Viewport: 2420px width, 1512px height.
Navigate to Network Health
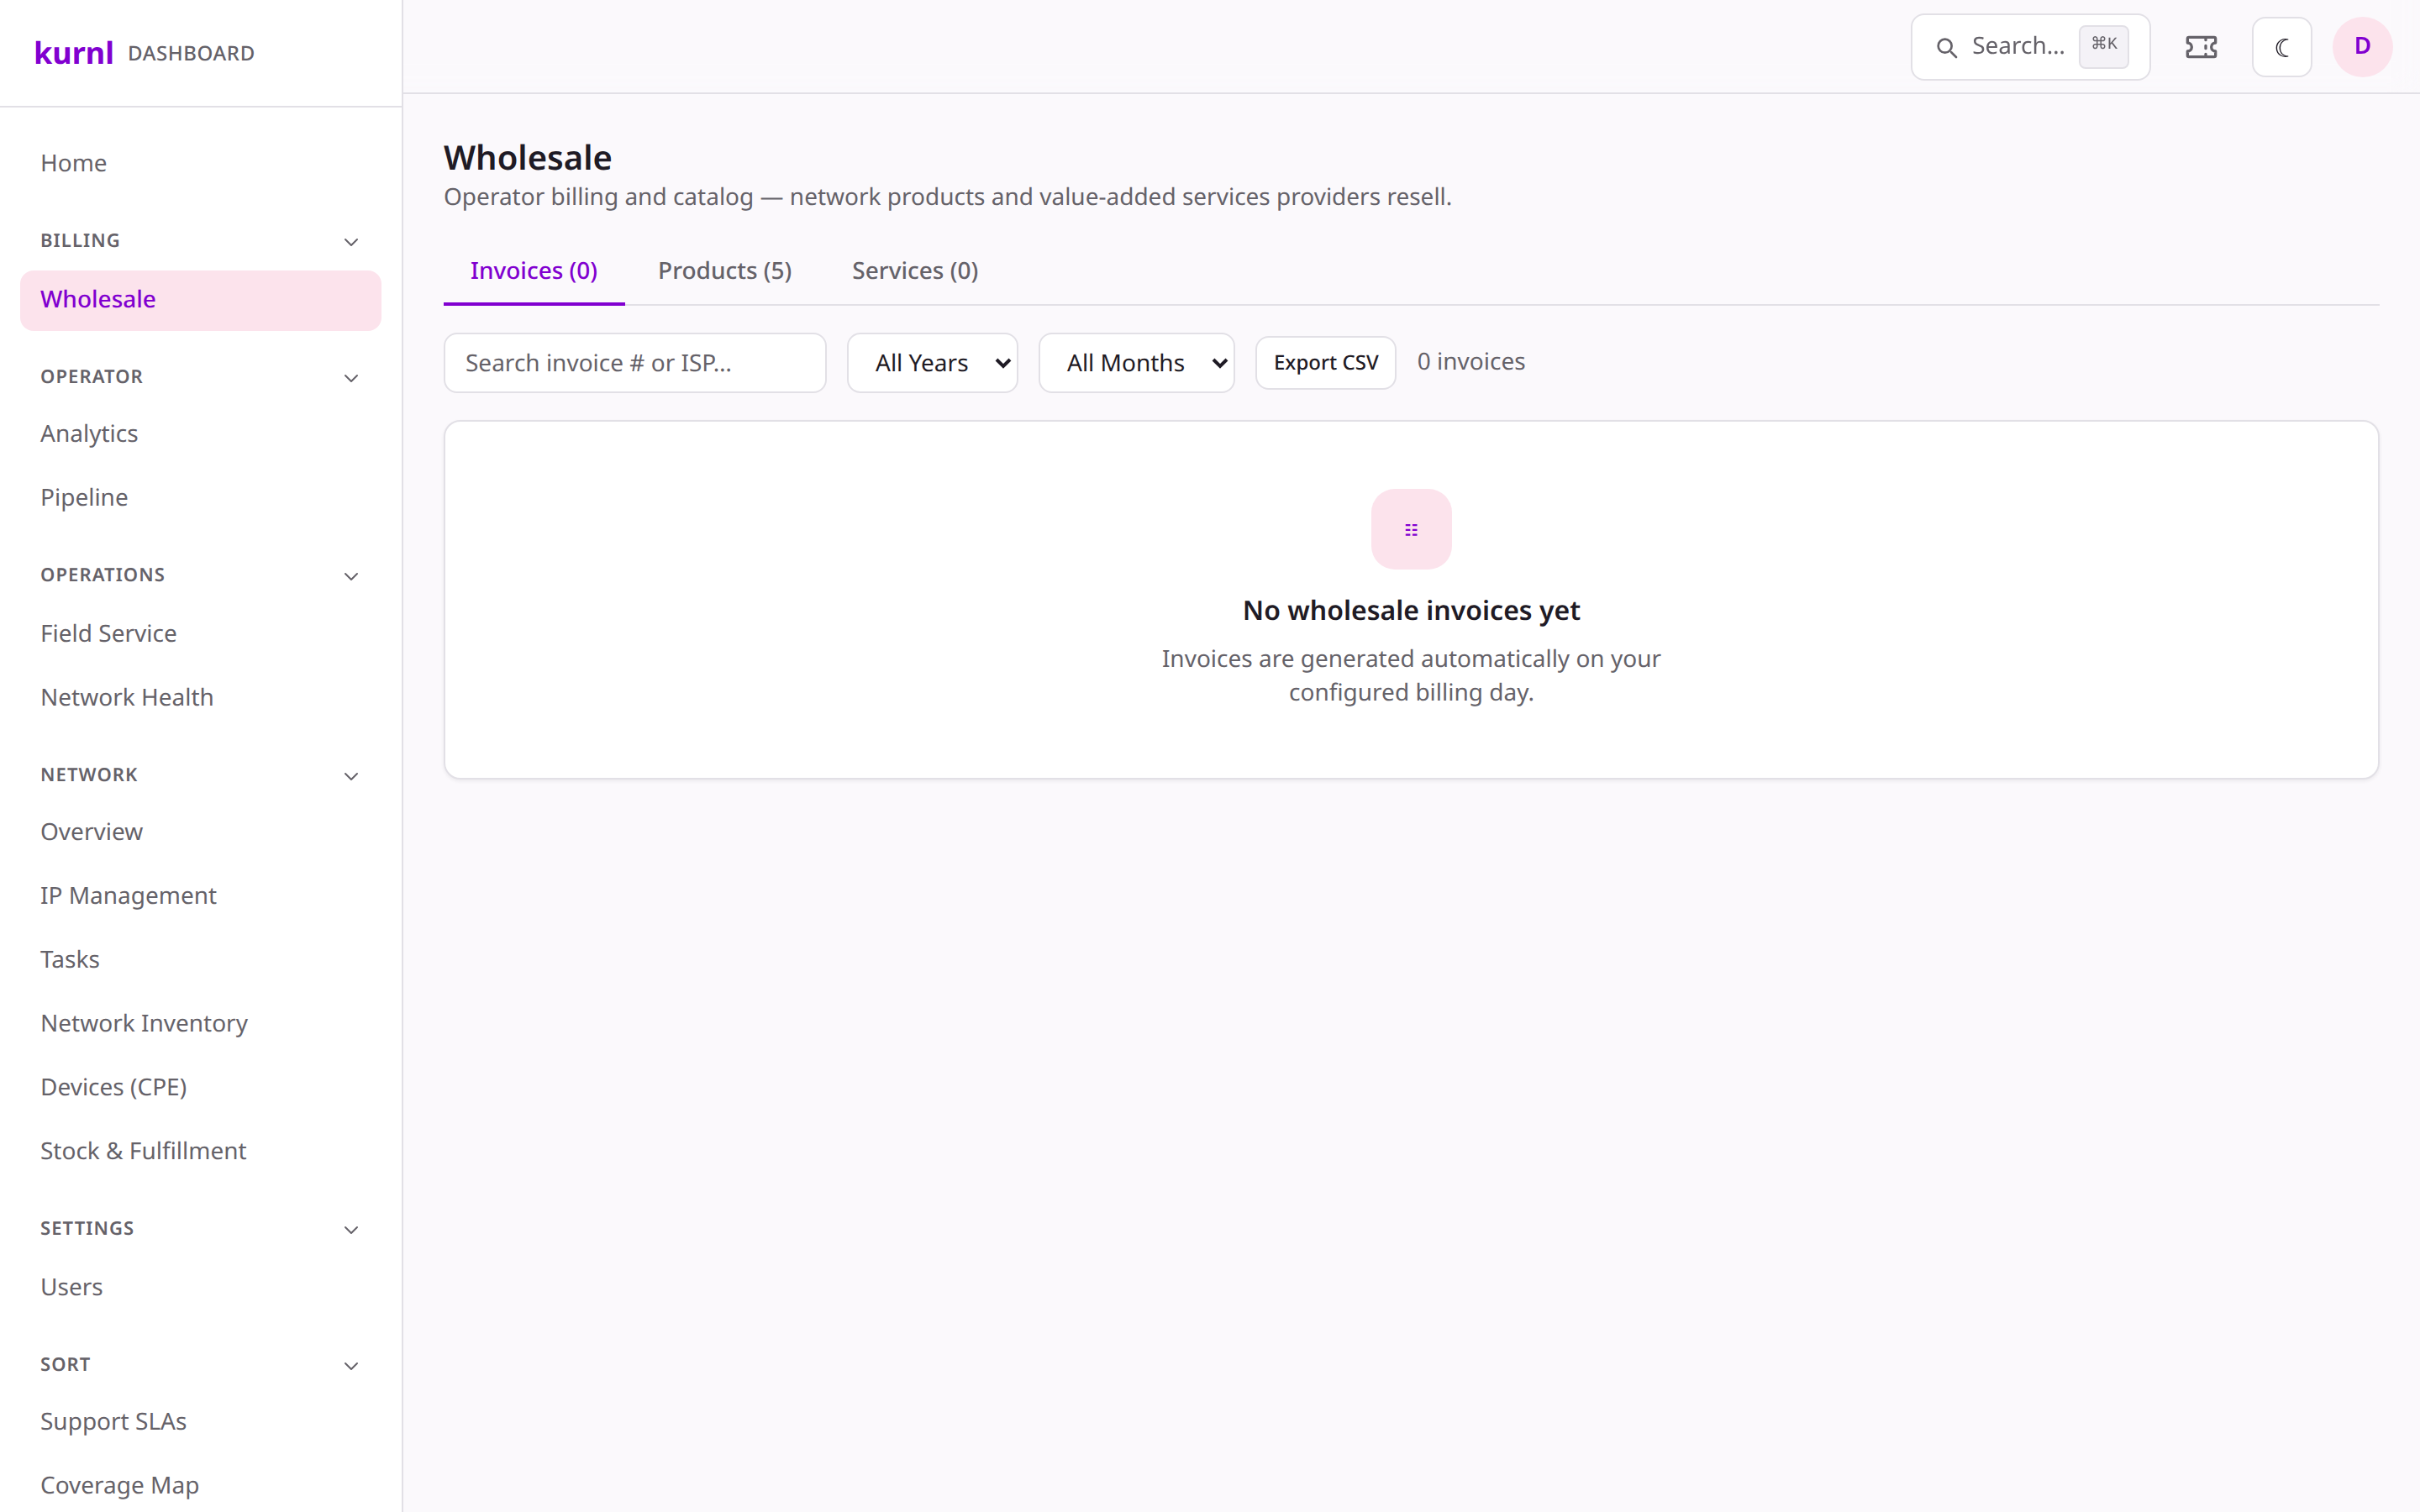[200, 698]
